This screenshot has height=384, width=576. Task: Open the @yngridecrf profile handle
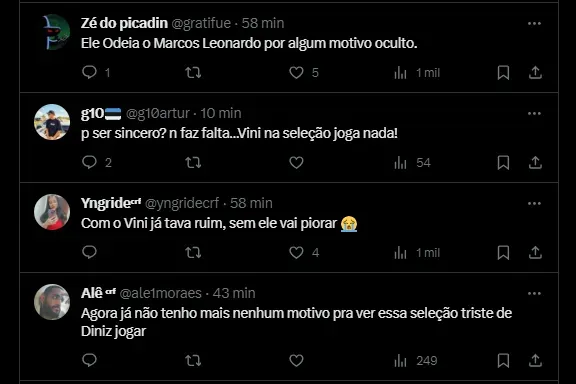pyautogui.click(x=182, y=203)
